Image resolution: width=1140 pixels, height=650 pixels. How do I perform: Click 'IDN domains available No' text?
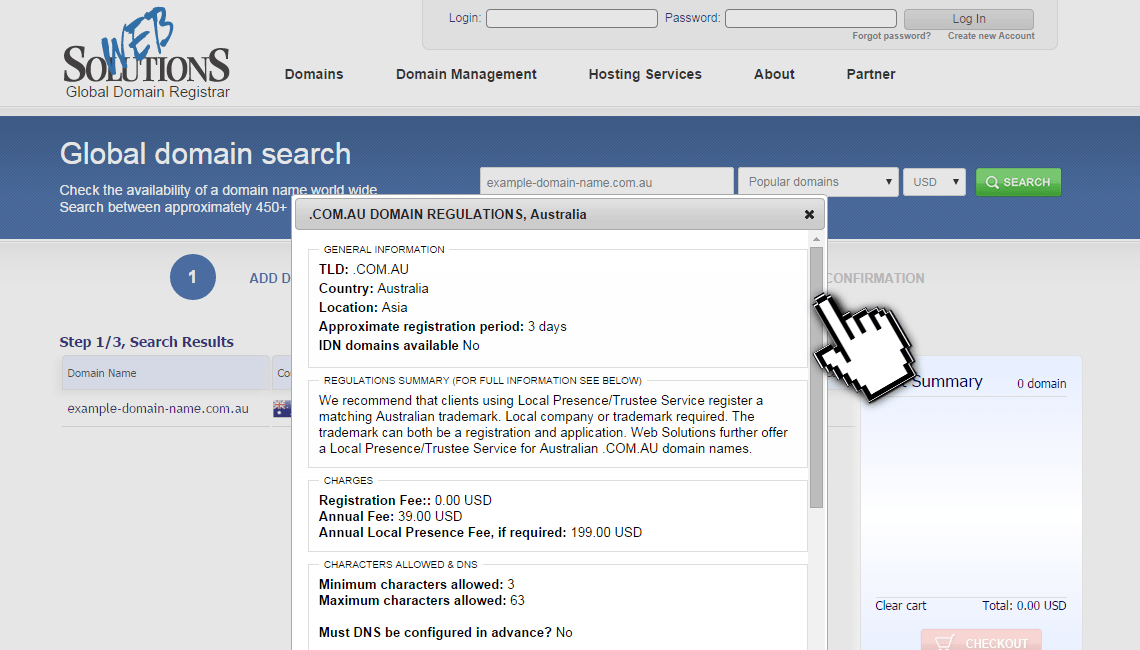399,345
